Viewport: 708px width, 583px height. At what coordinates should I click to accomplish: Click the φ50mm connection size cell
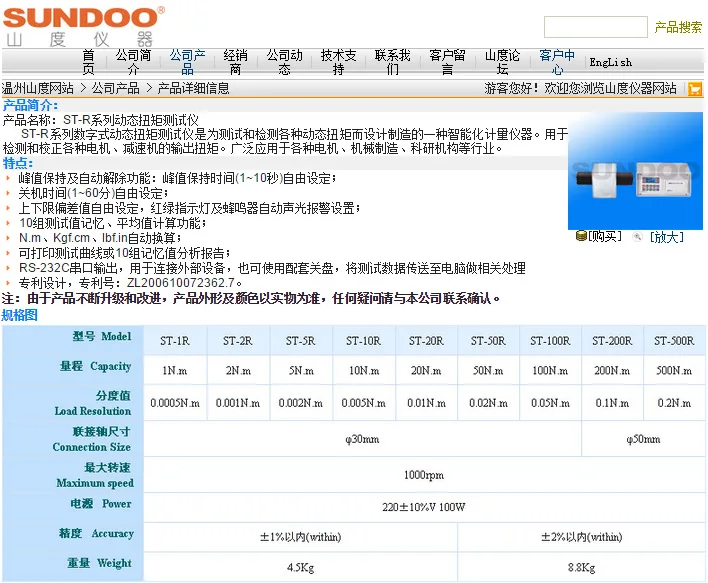click(x=643, y=439)
